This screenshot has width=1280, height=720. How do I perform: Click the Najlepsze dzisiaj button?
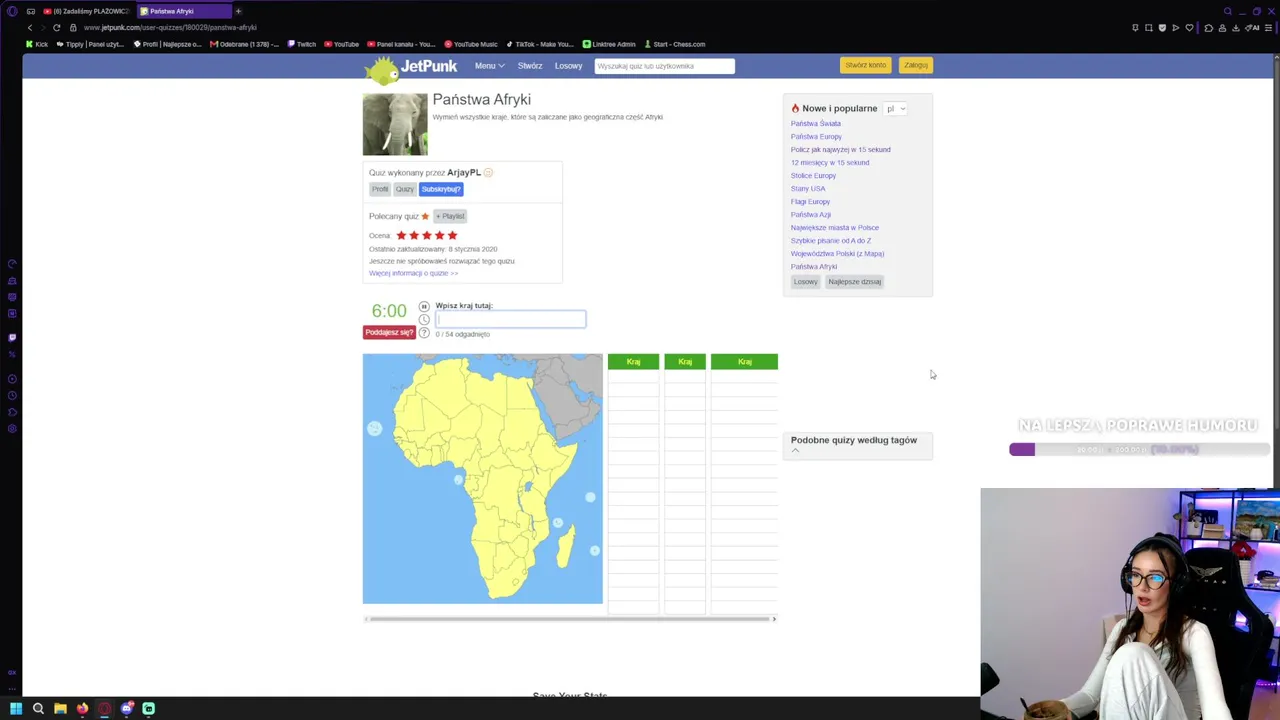coord(855,282)
